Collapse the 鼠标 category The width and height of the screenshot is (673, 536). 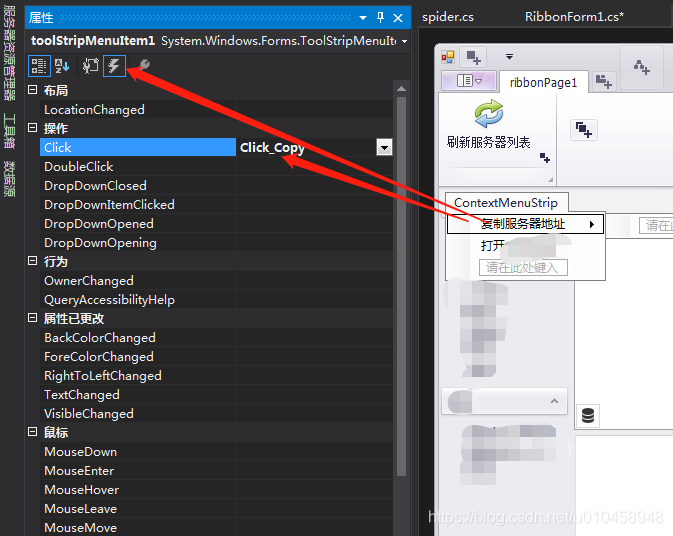32,432
